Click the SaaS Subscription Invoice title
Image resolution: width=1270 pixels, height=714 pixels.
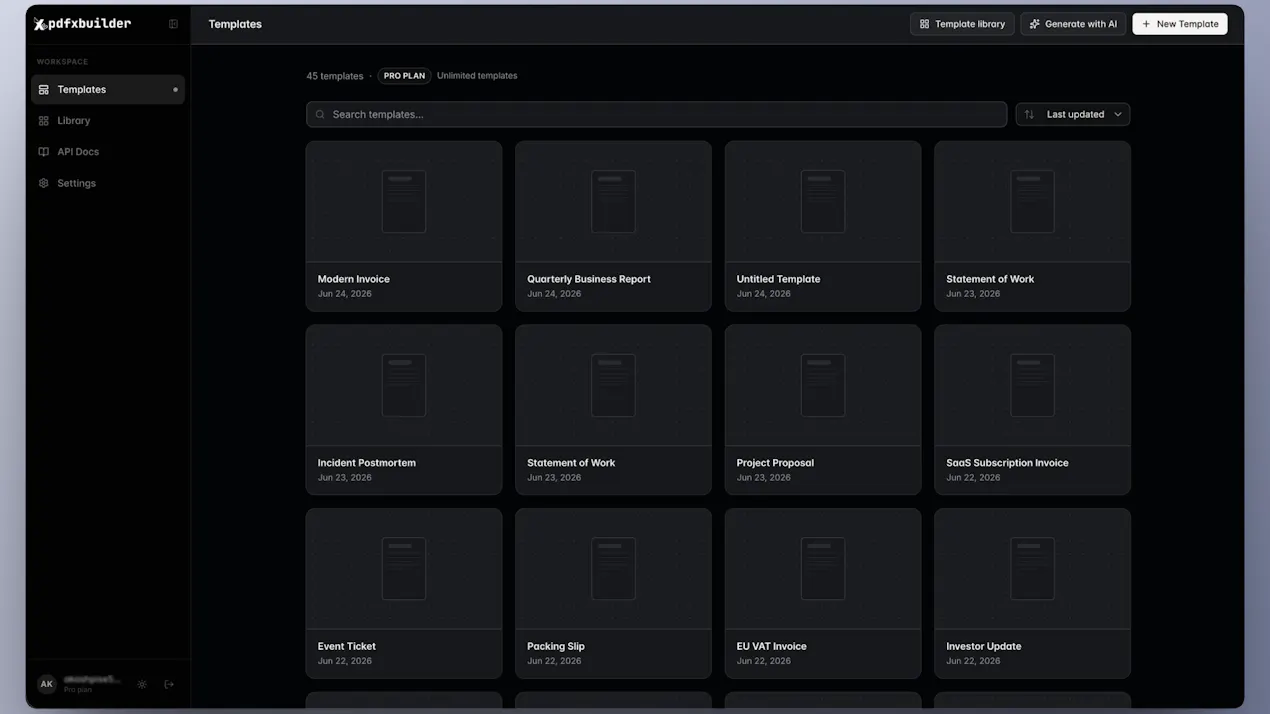point(1007,463)
